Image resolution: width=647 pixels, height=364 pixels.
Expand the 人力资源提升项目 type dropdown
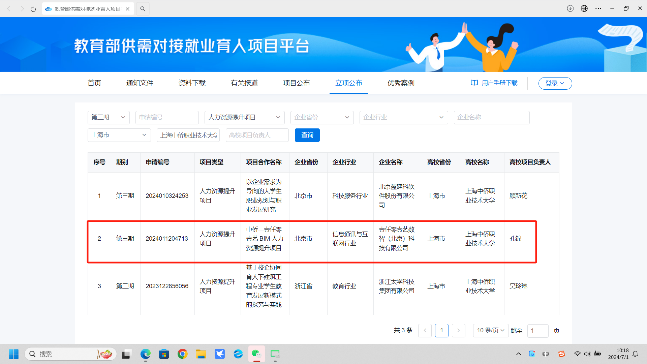pos(244,117)
